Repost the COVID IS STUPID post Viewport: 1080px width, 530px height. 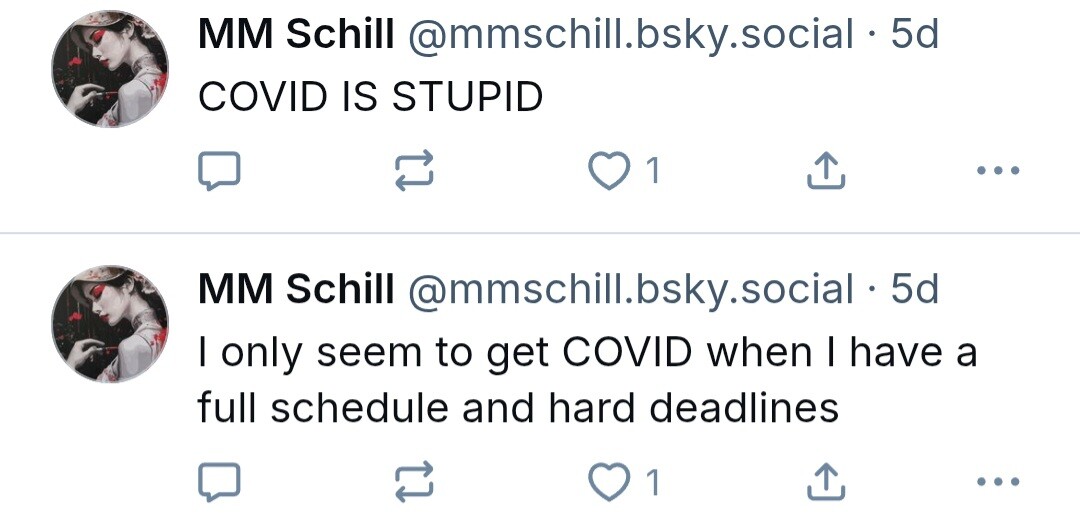(414, 170)
